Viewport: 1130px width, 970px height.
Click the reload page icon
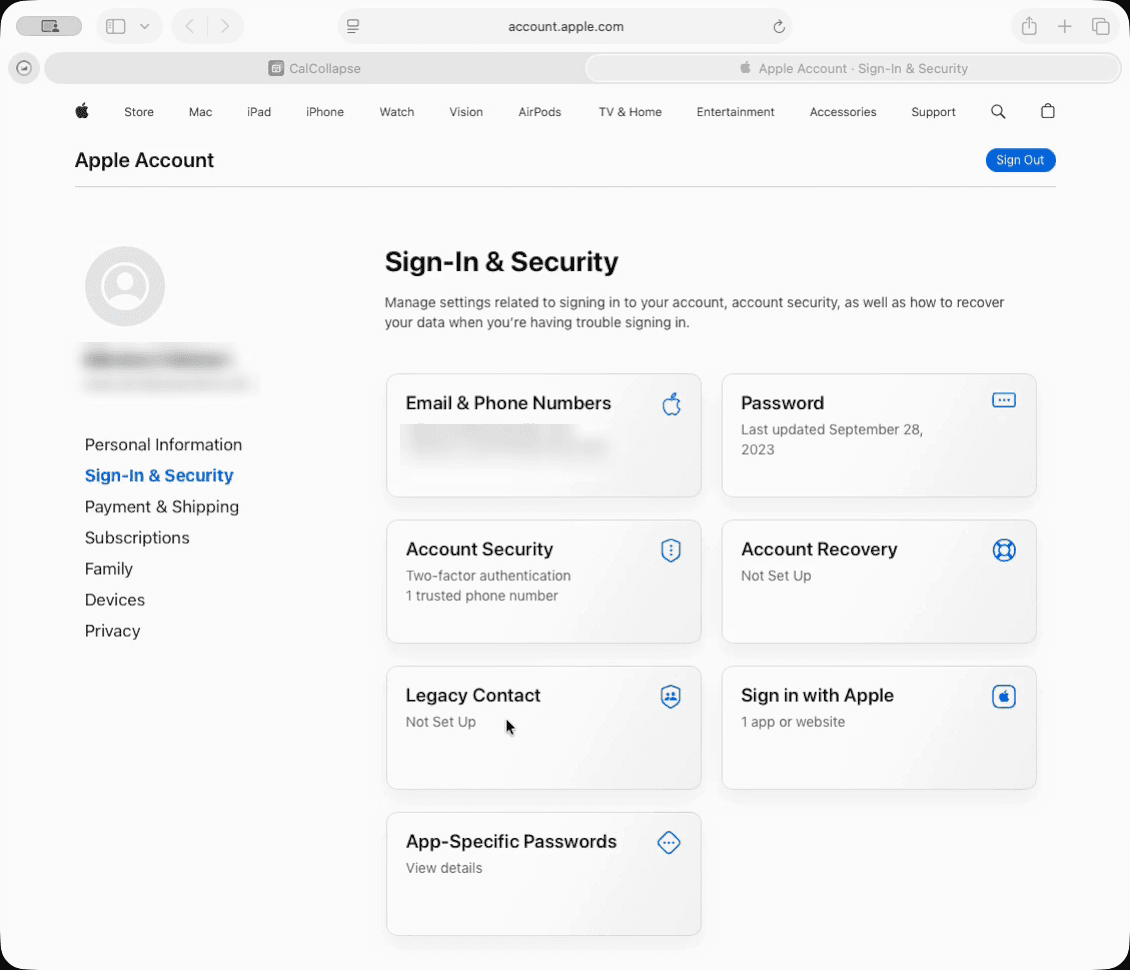point(779,27)
